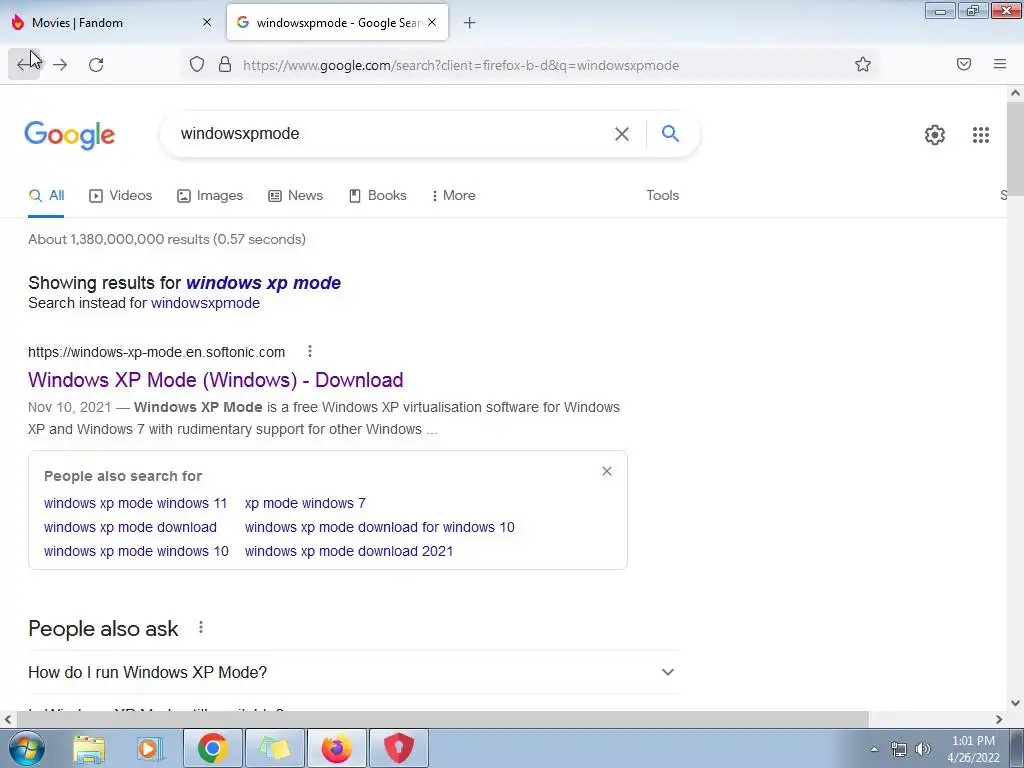This screenshot has height=768, width=1024.
Task: Clear the search box with X
Action: pos(622,134)
